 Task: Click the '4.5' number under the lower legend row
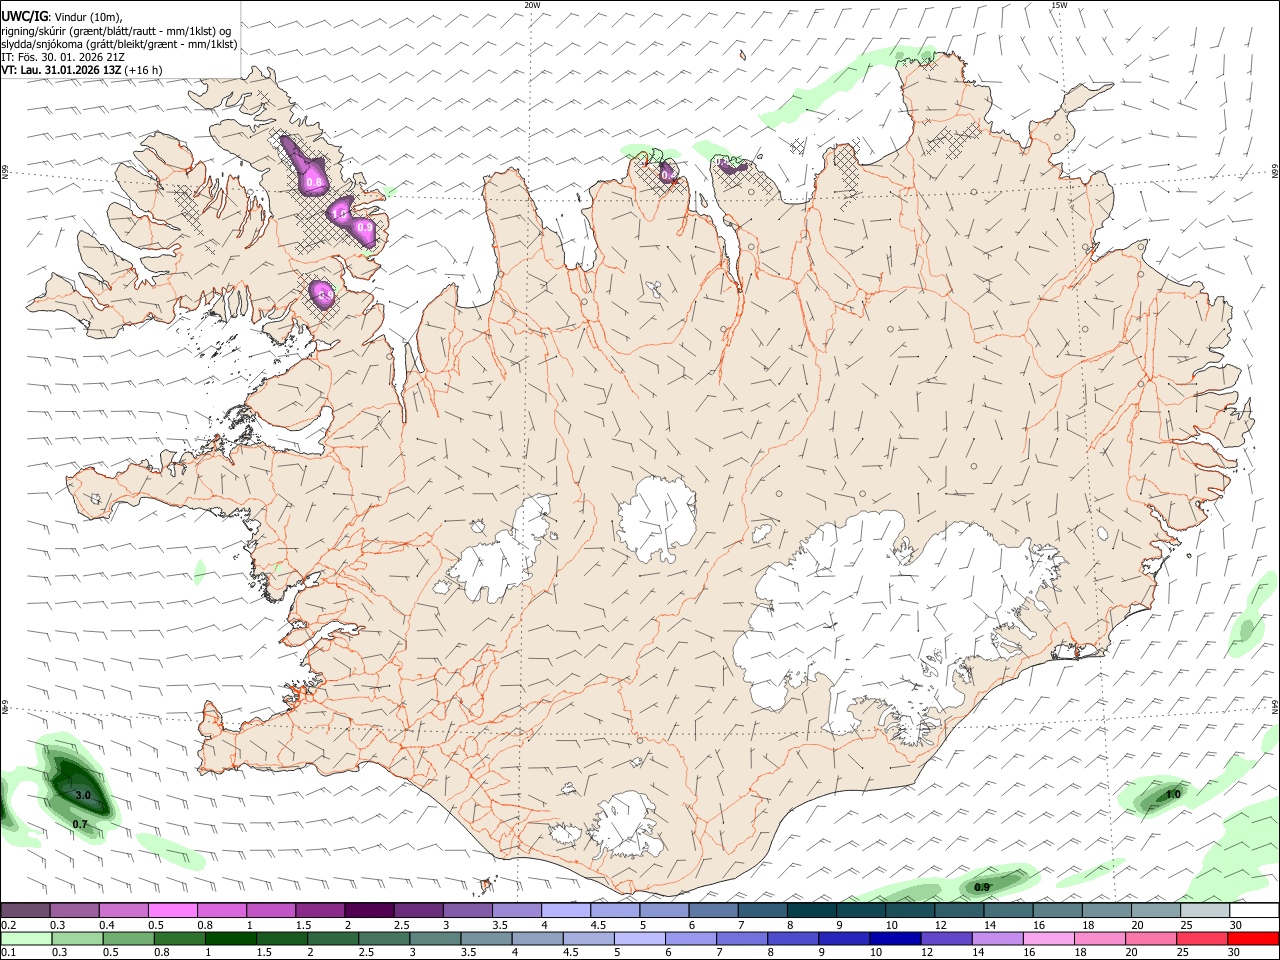[571, 953]
